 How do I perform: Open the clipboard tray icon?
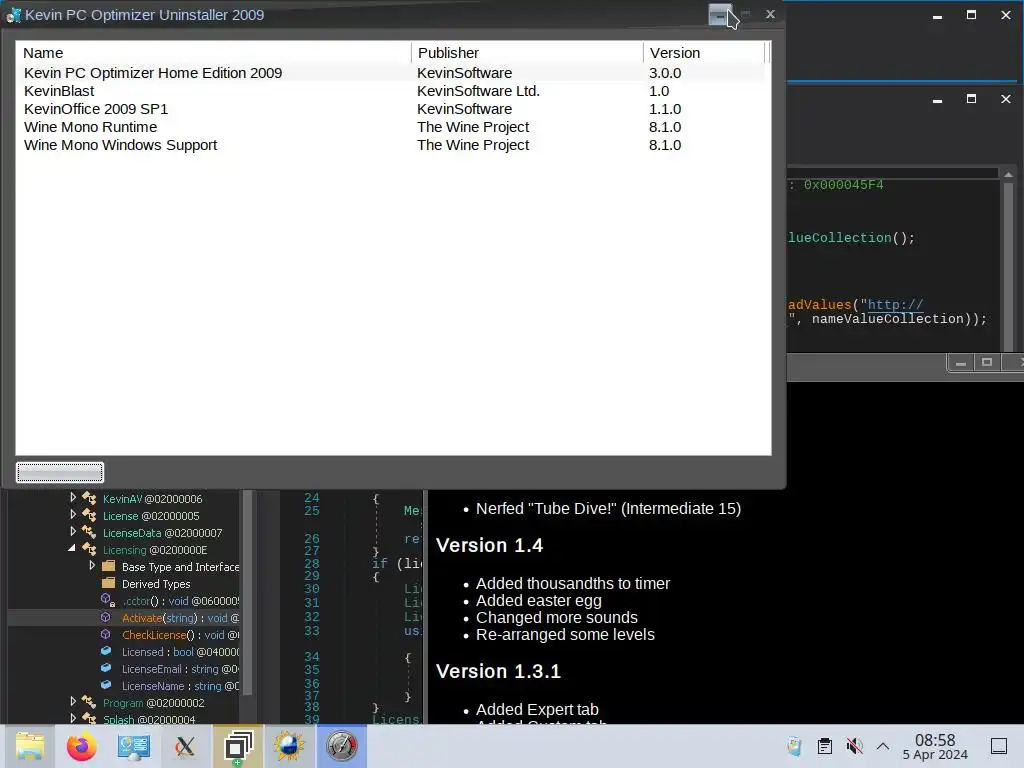pos(825,746)
